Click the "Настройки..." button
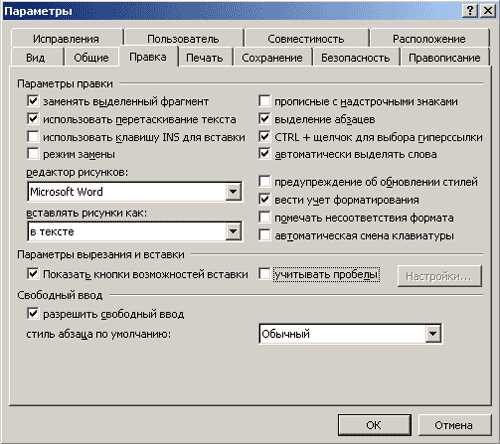 439,276
